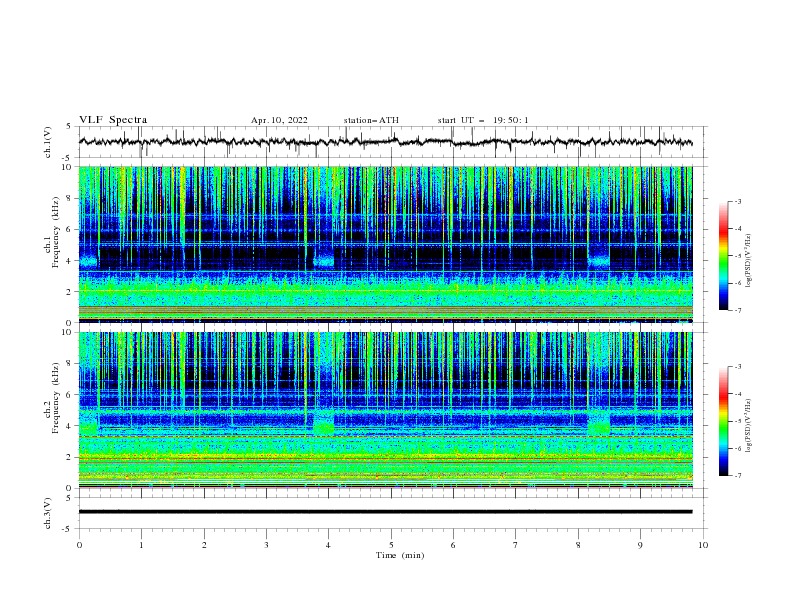Click the "Time (min)" x-axis label
This screenshot has height=612, width=792.
(400, 555)
